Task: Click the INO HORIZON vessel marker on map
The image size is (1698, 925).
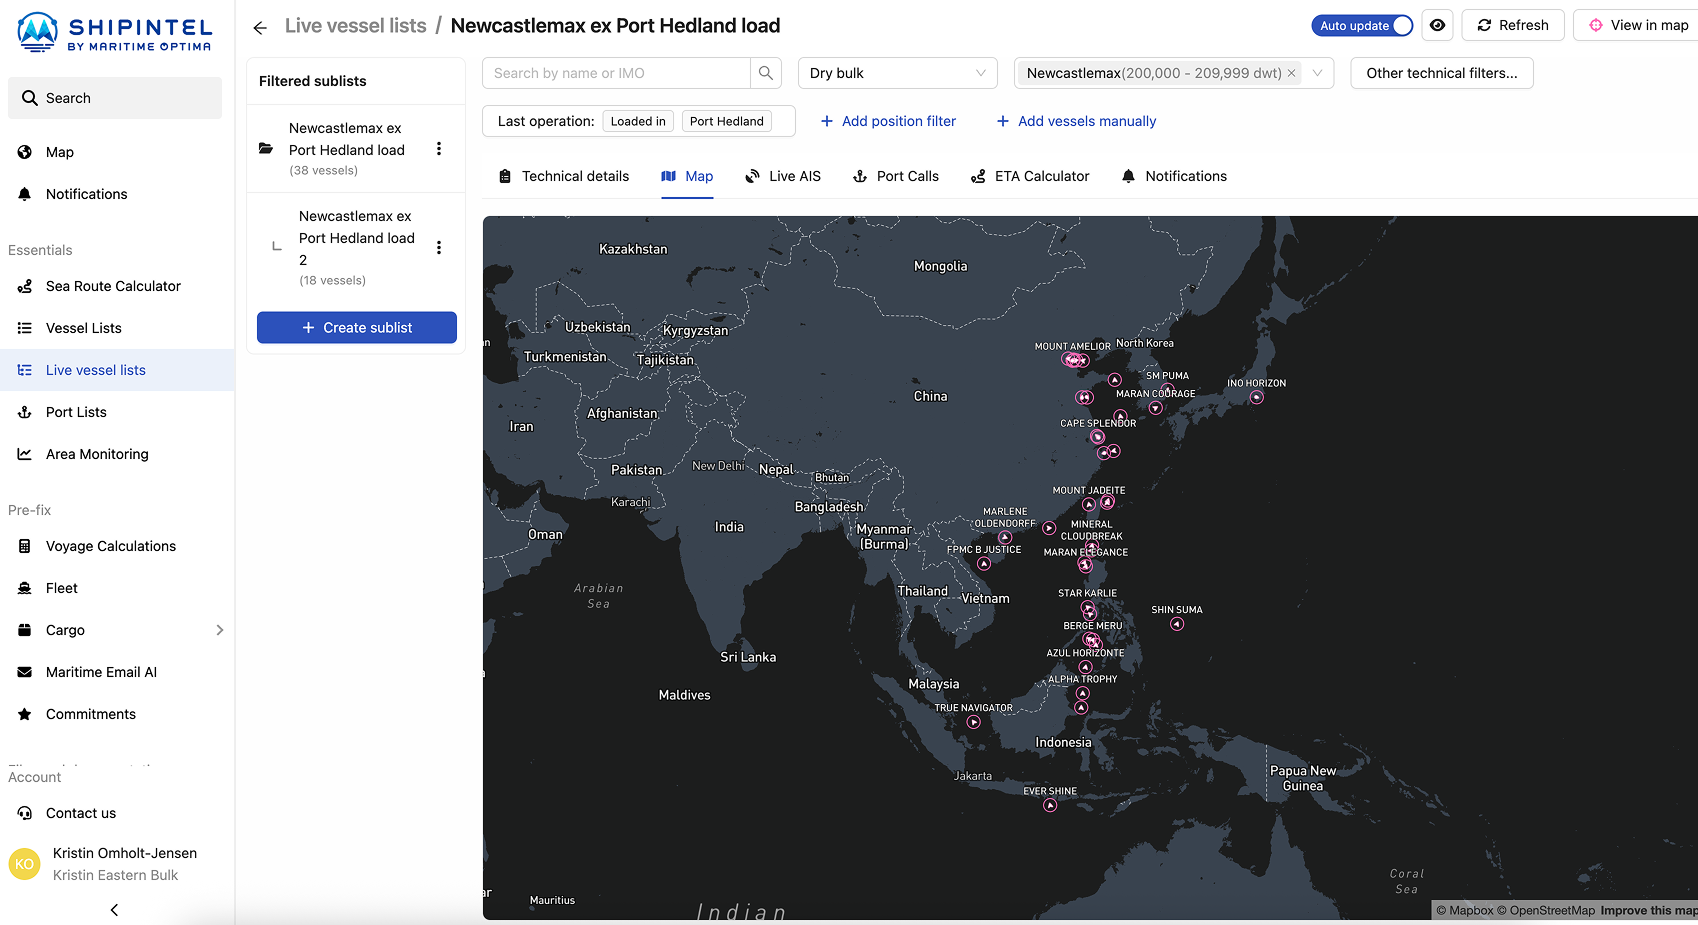Action: (x=1256, y=397)
